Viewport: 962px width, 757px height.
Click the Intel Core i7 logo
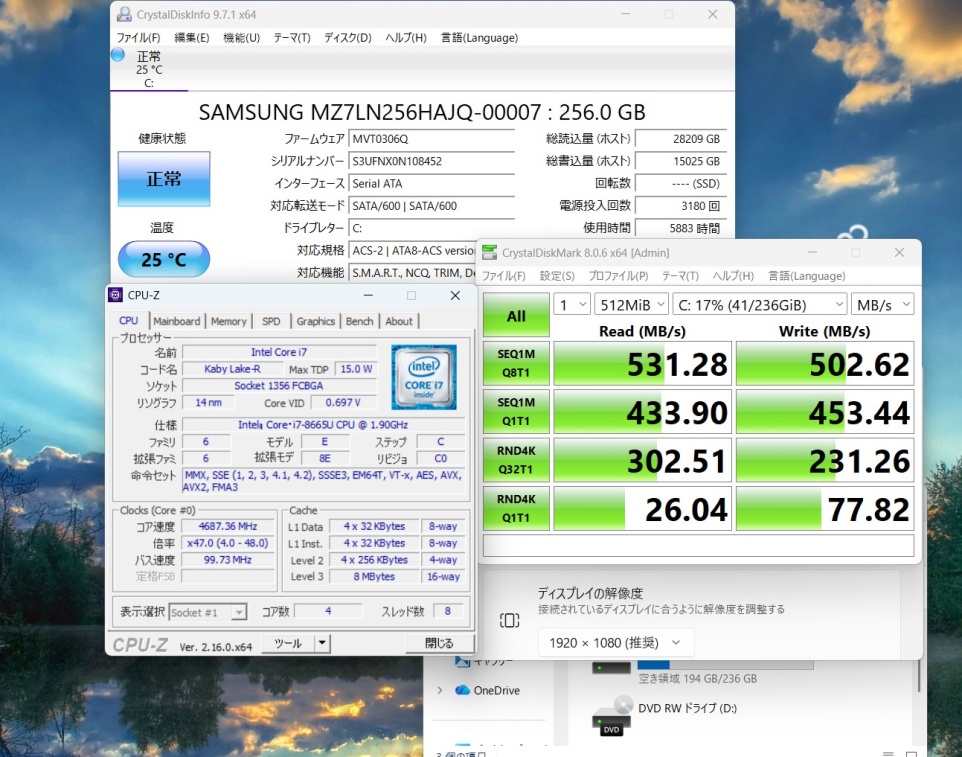pos(424,377)
